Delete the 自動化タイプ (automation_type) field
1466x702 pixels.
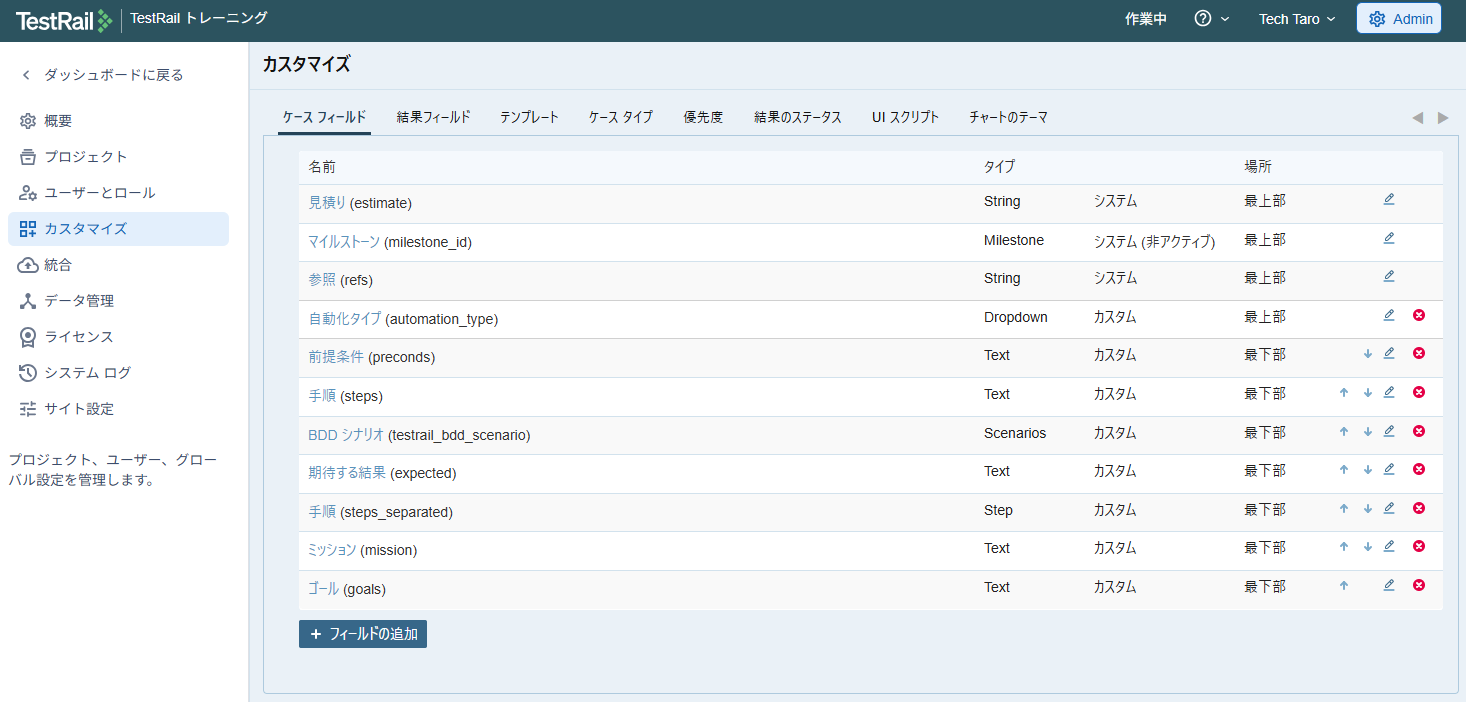(x=1418, y=316)
